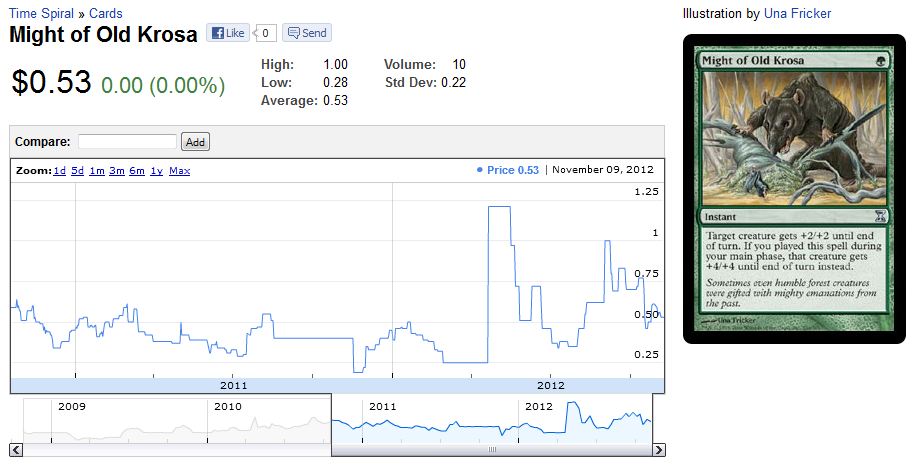Click the Add compare button

coord(196,142)
